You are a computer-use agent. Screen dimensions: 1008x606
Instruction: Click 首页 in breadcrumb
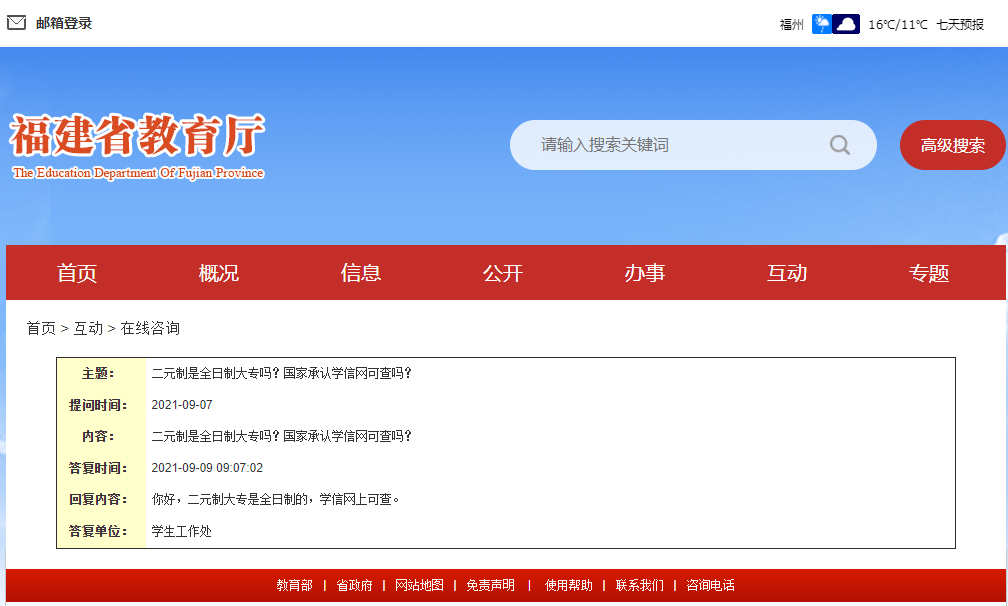[41, 328]
